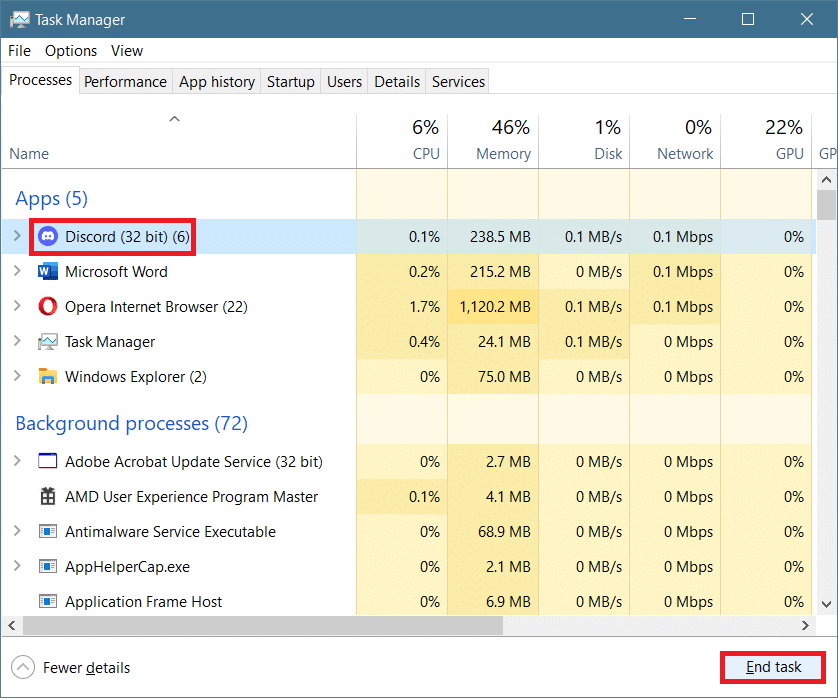Click the Fewer details arrow icon
The height and width of the screenshot is (698, 838).
[22, 668]
